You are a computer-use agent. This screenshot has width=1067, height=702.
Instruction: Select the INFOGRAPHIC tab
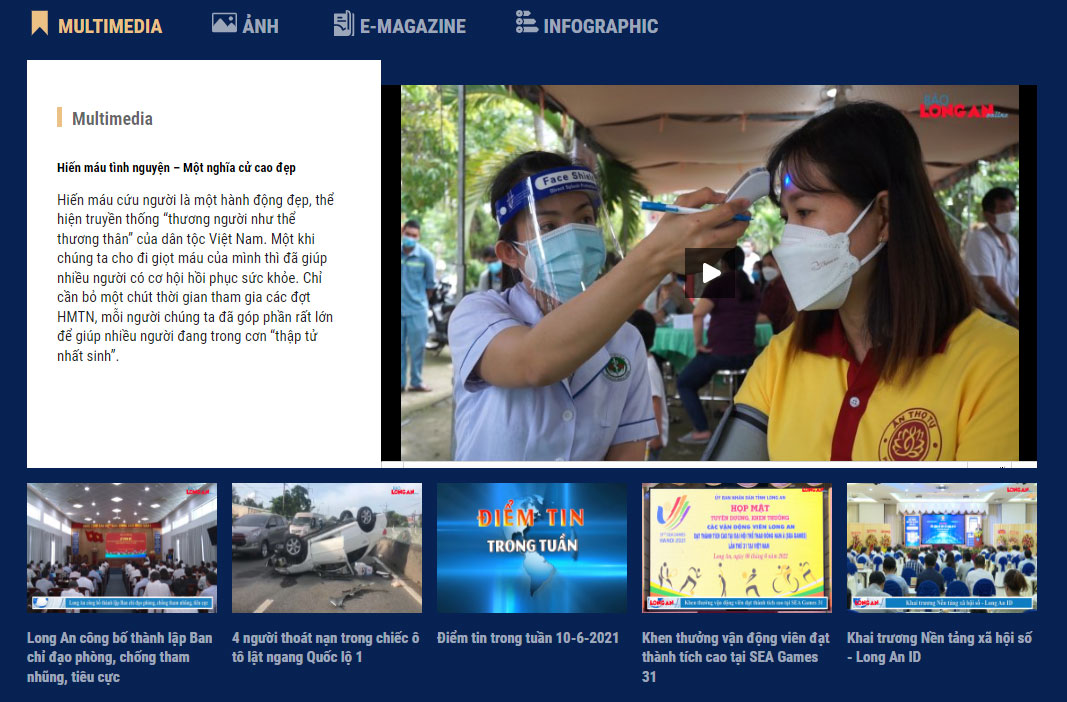(x=600, y=26)
